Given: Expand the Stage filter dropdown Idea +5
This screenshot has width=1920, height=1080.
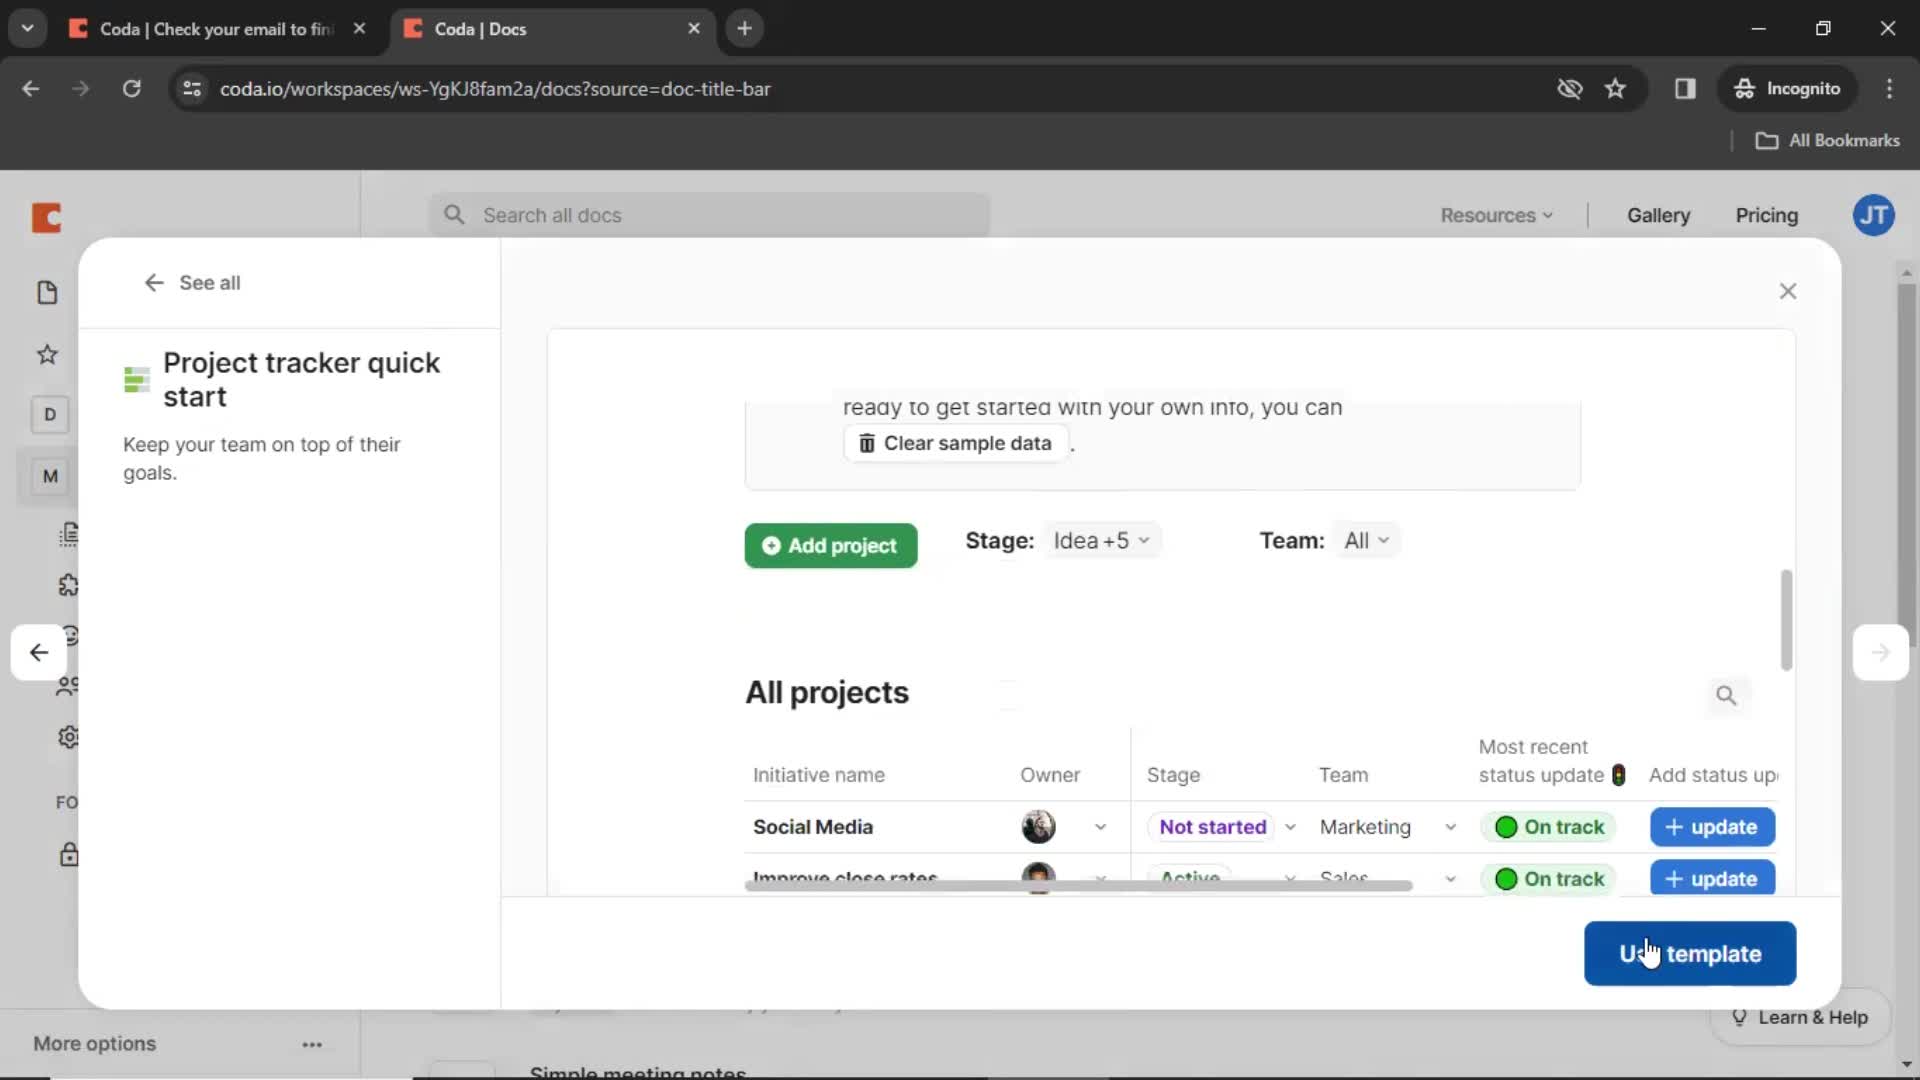Looking at the screenshot, I should [1100, 541].
